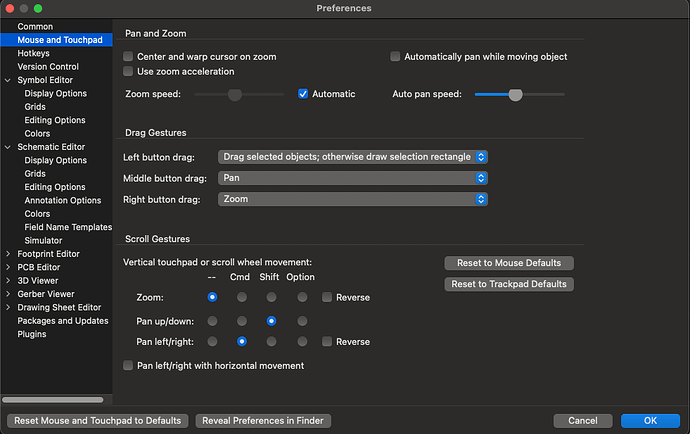This screenshot has width=690, height=434.
Task: Open Middle button drag dropdown
Action: click(x=352, y=178)
